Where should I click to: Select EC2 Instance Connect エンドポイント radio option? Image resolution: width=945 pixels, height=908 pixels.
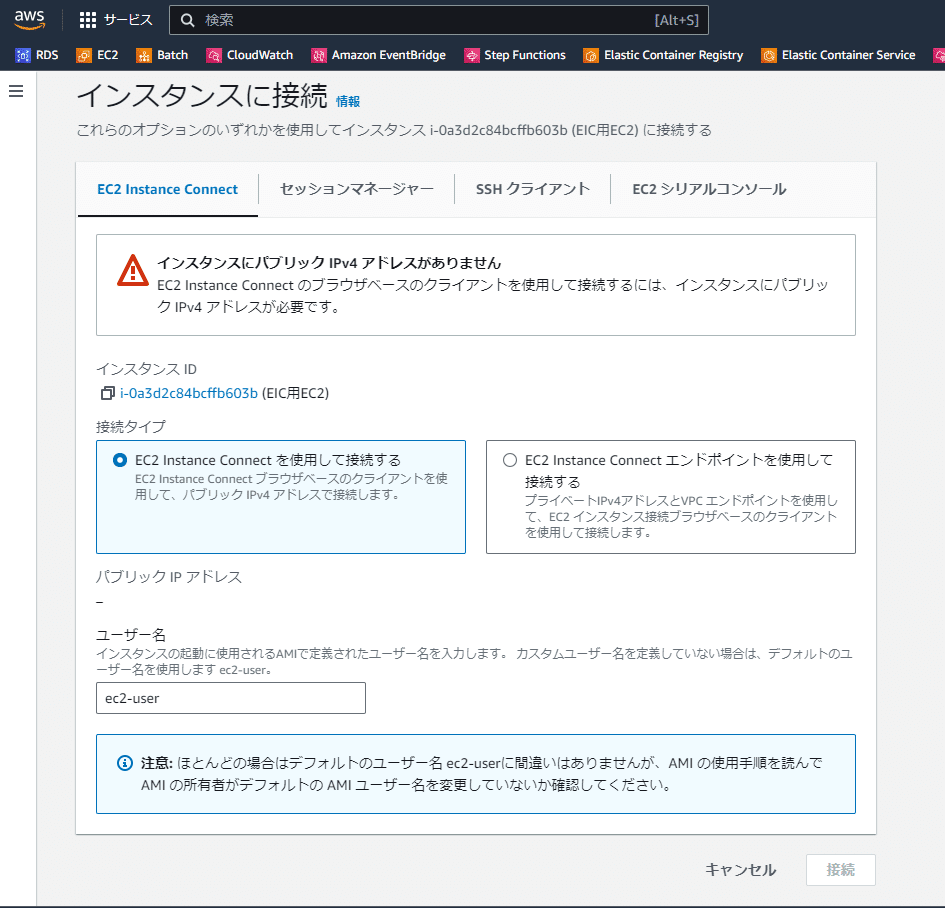click(510, 460)
